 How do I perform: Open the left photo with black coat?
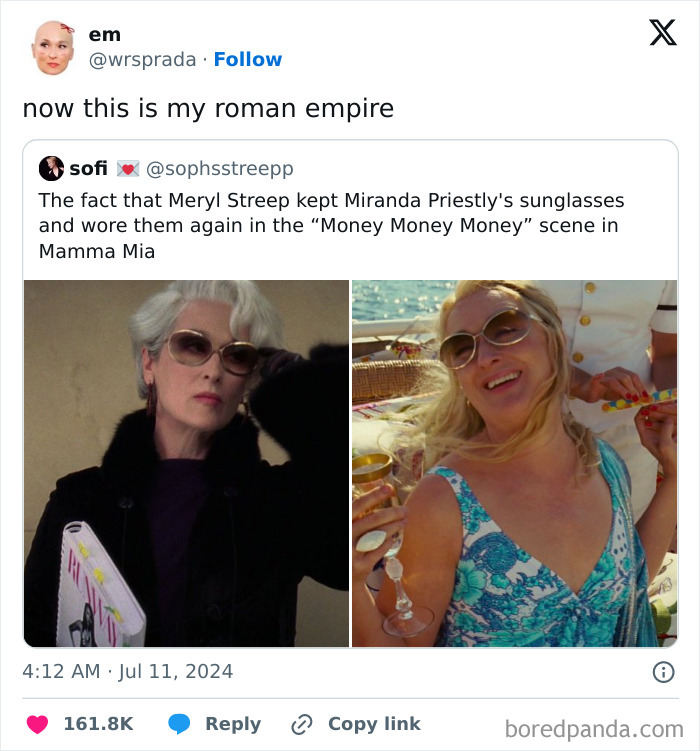pyautogui.click(x=186, y=463)
